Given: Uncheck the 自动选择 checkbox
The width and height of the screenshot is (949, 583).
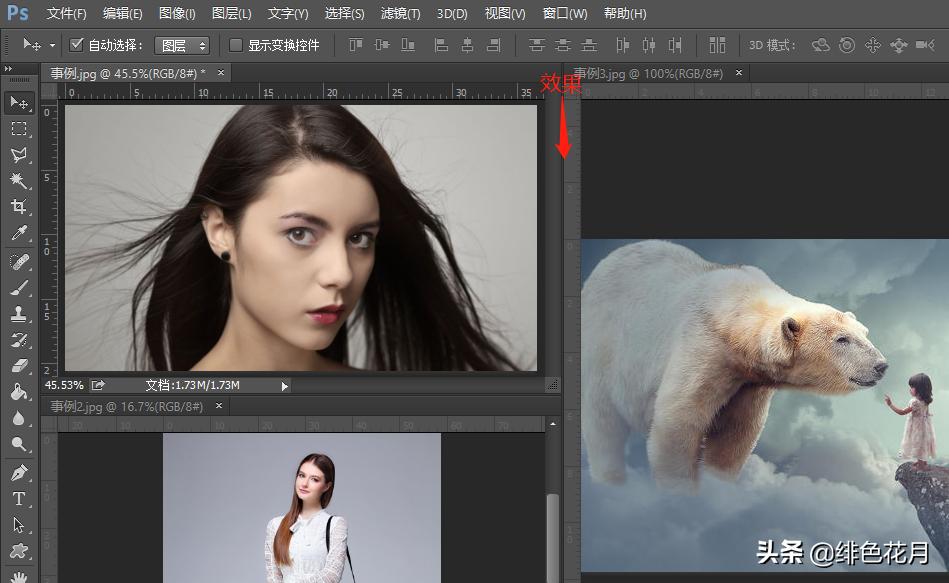Looking at the screenshot, I should pyautogui.click(x=76, y=45).
